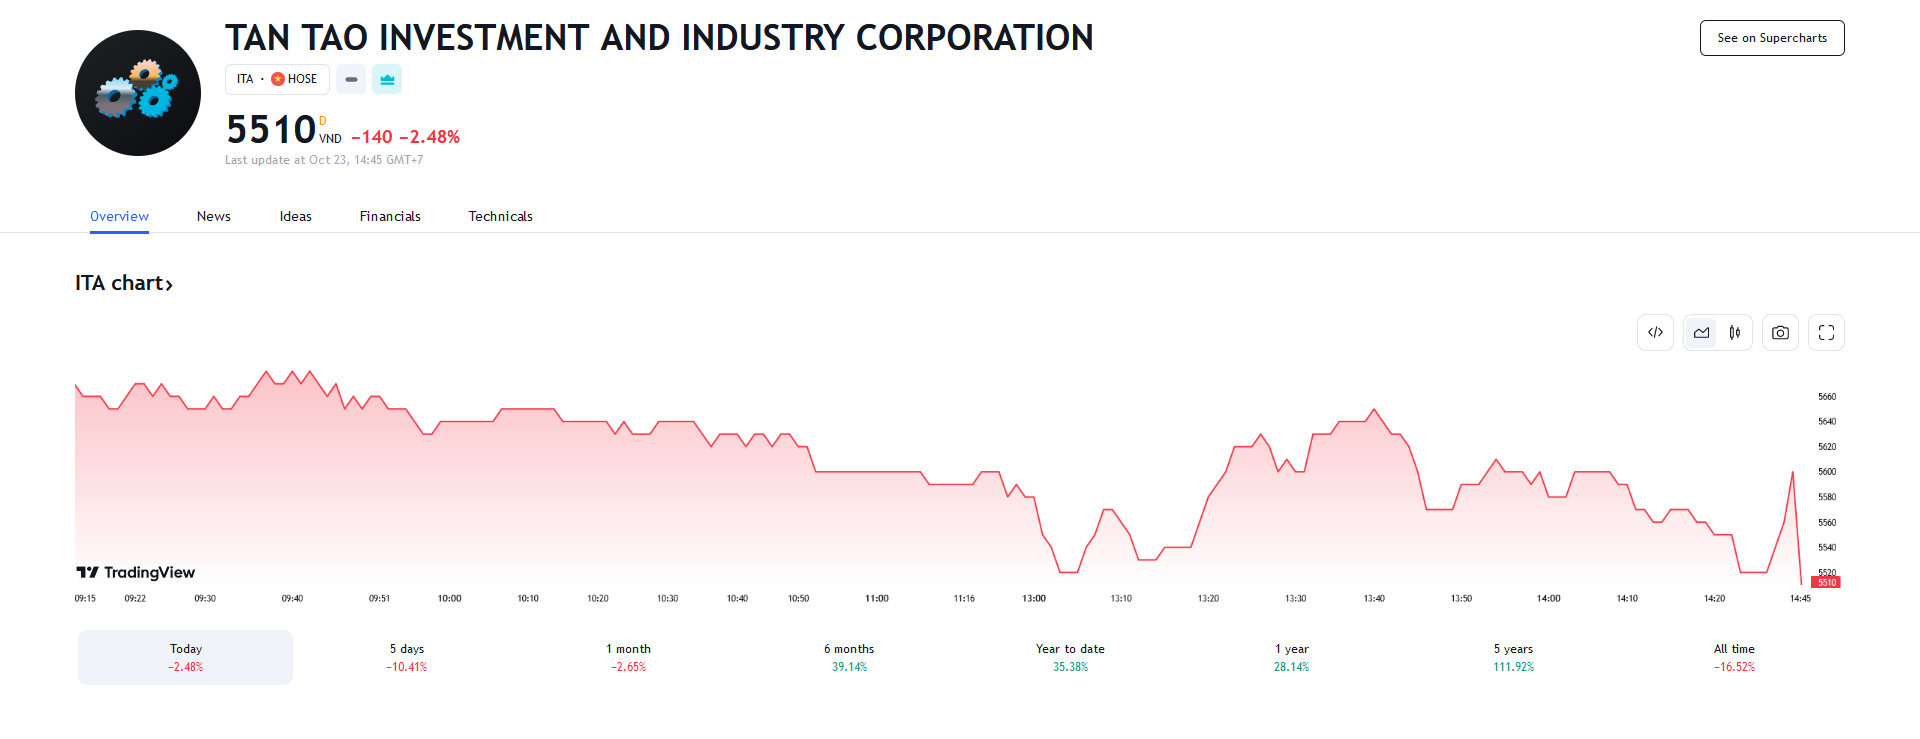1920x739 pixels.
Task: Select the 5 days range
Action: pyautogui.click(x=406, y=657)
